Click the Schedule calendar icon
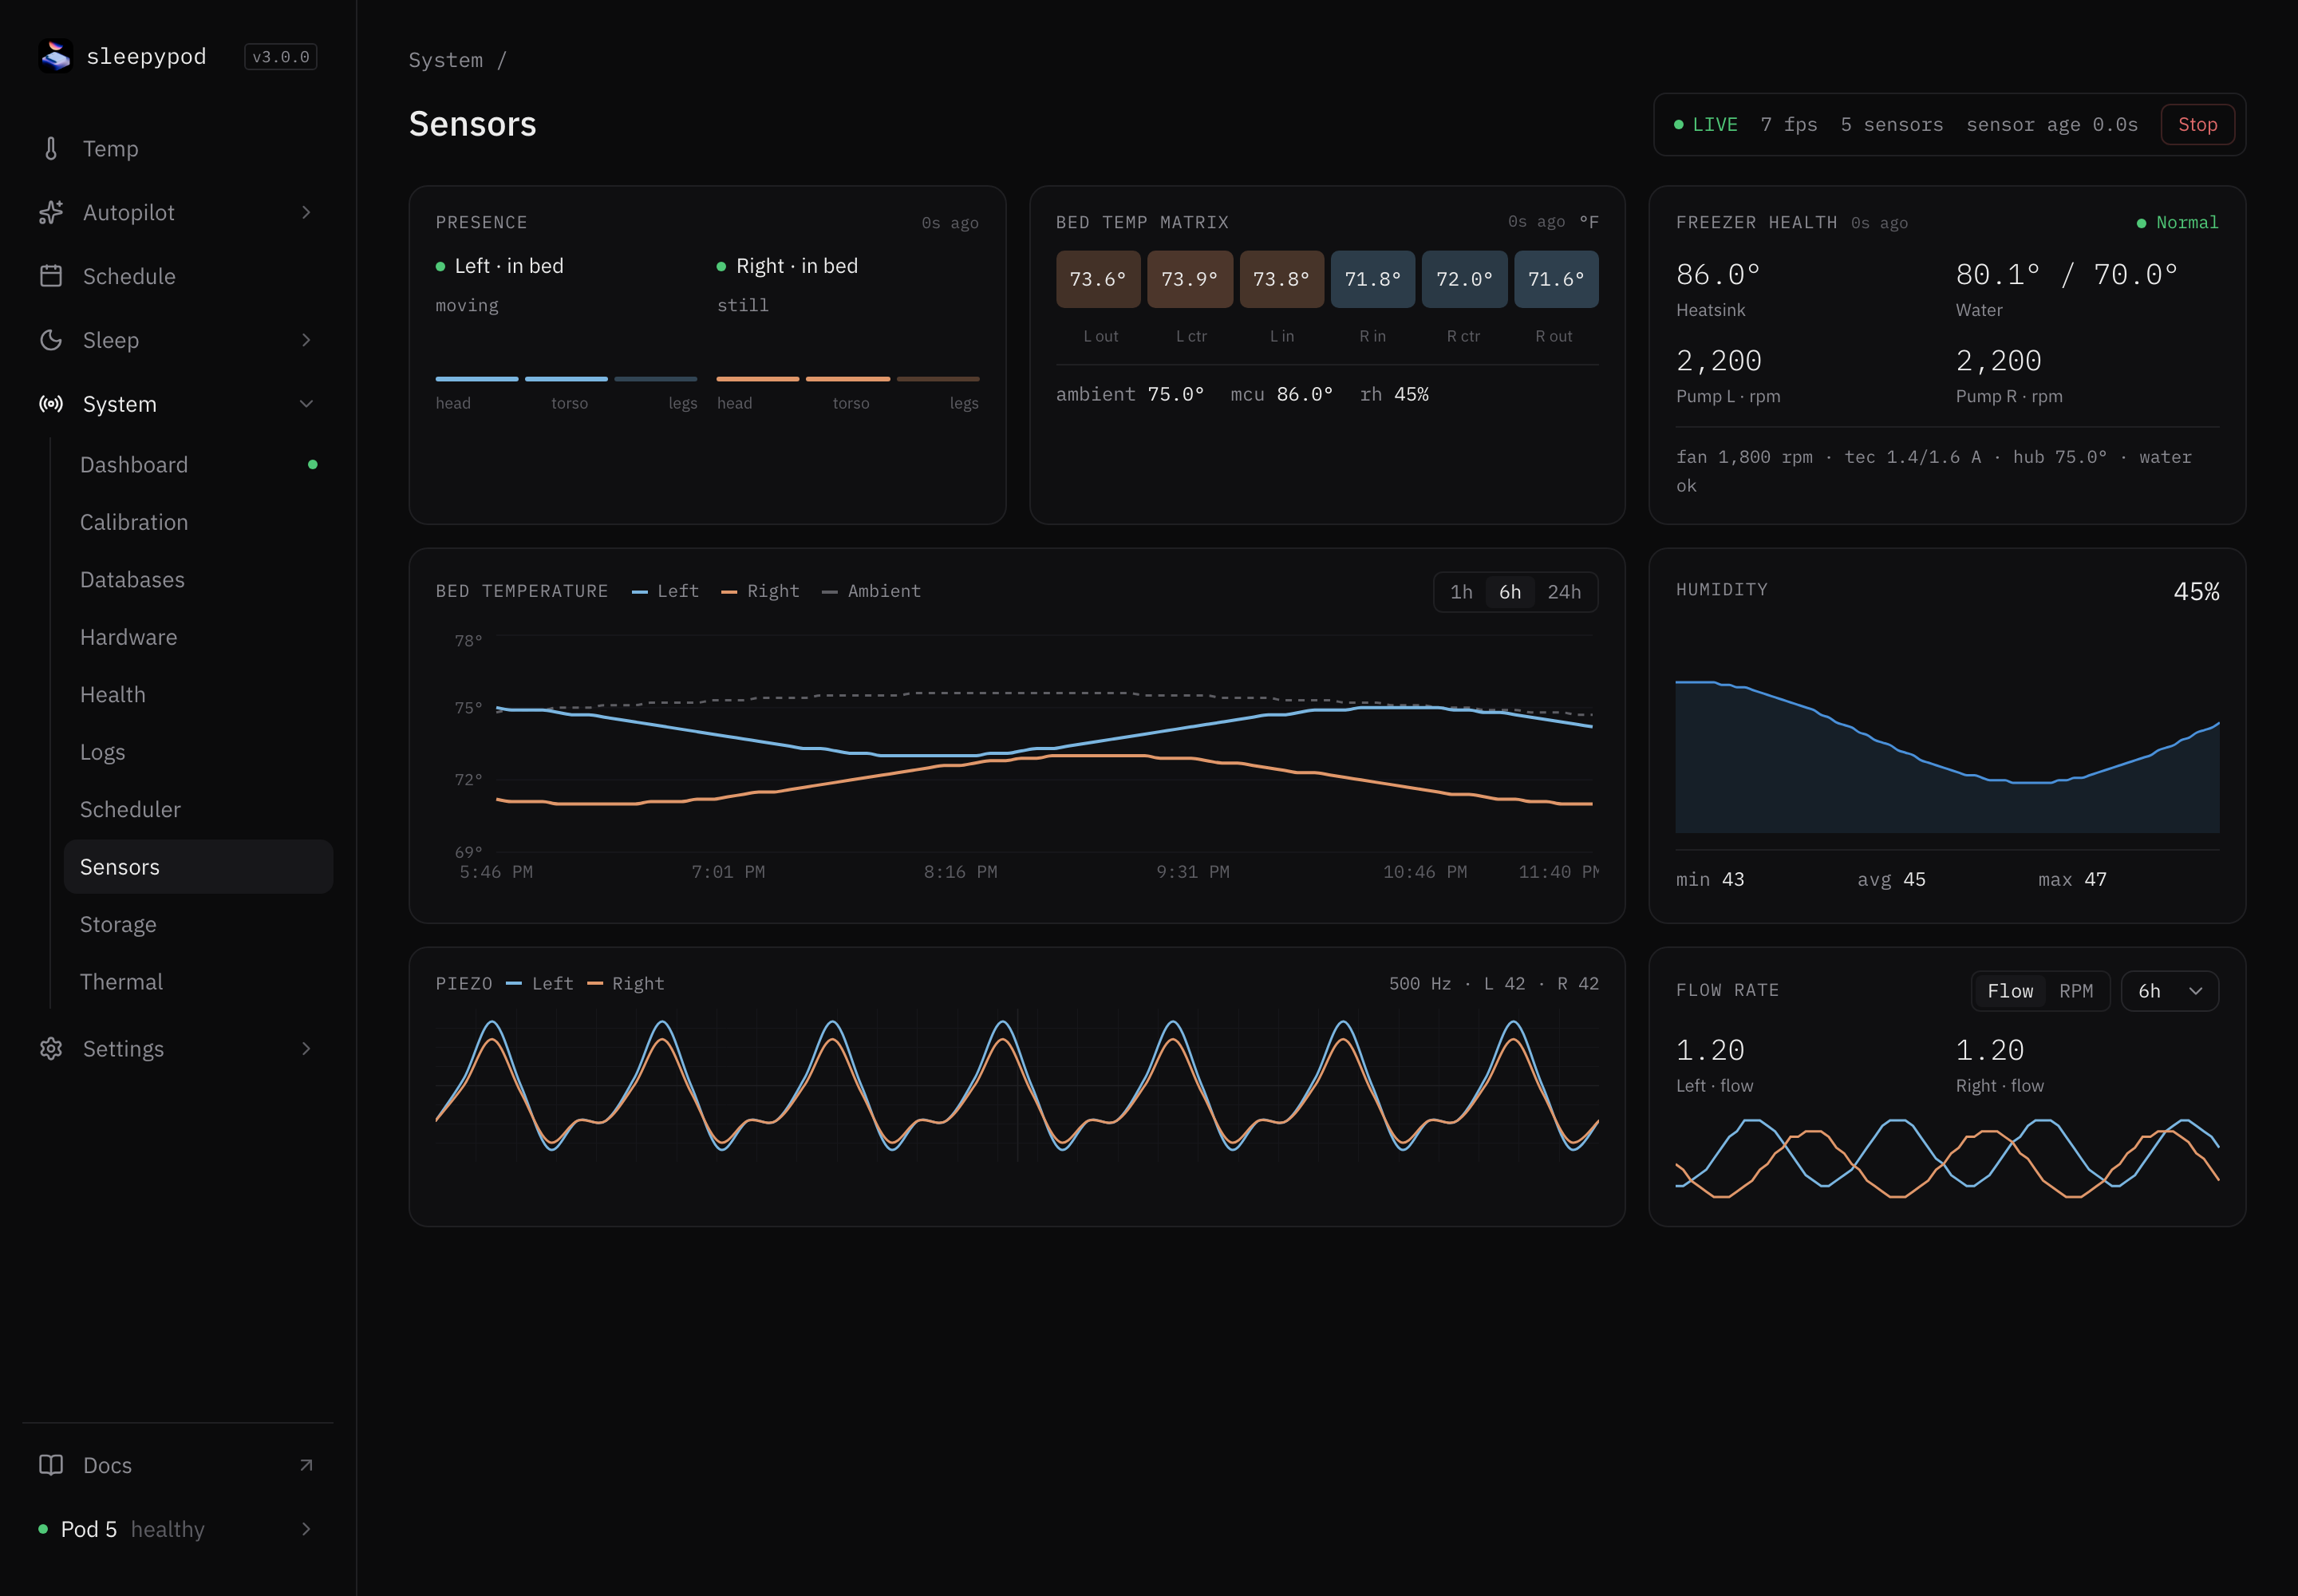This screenshot has height=1596, width=2298. click(51, 276)
